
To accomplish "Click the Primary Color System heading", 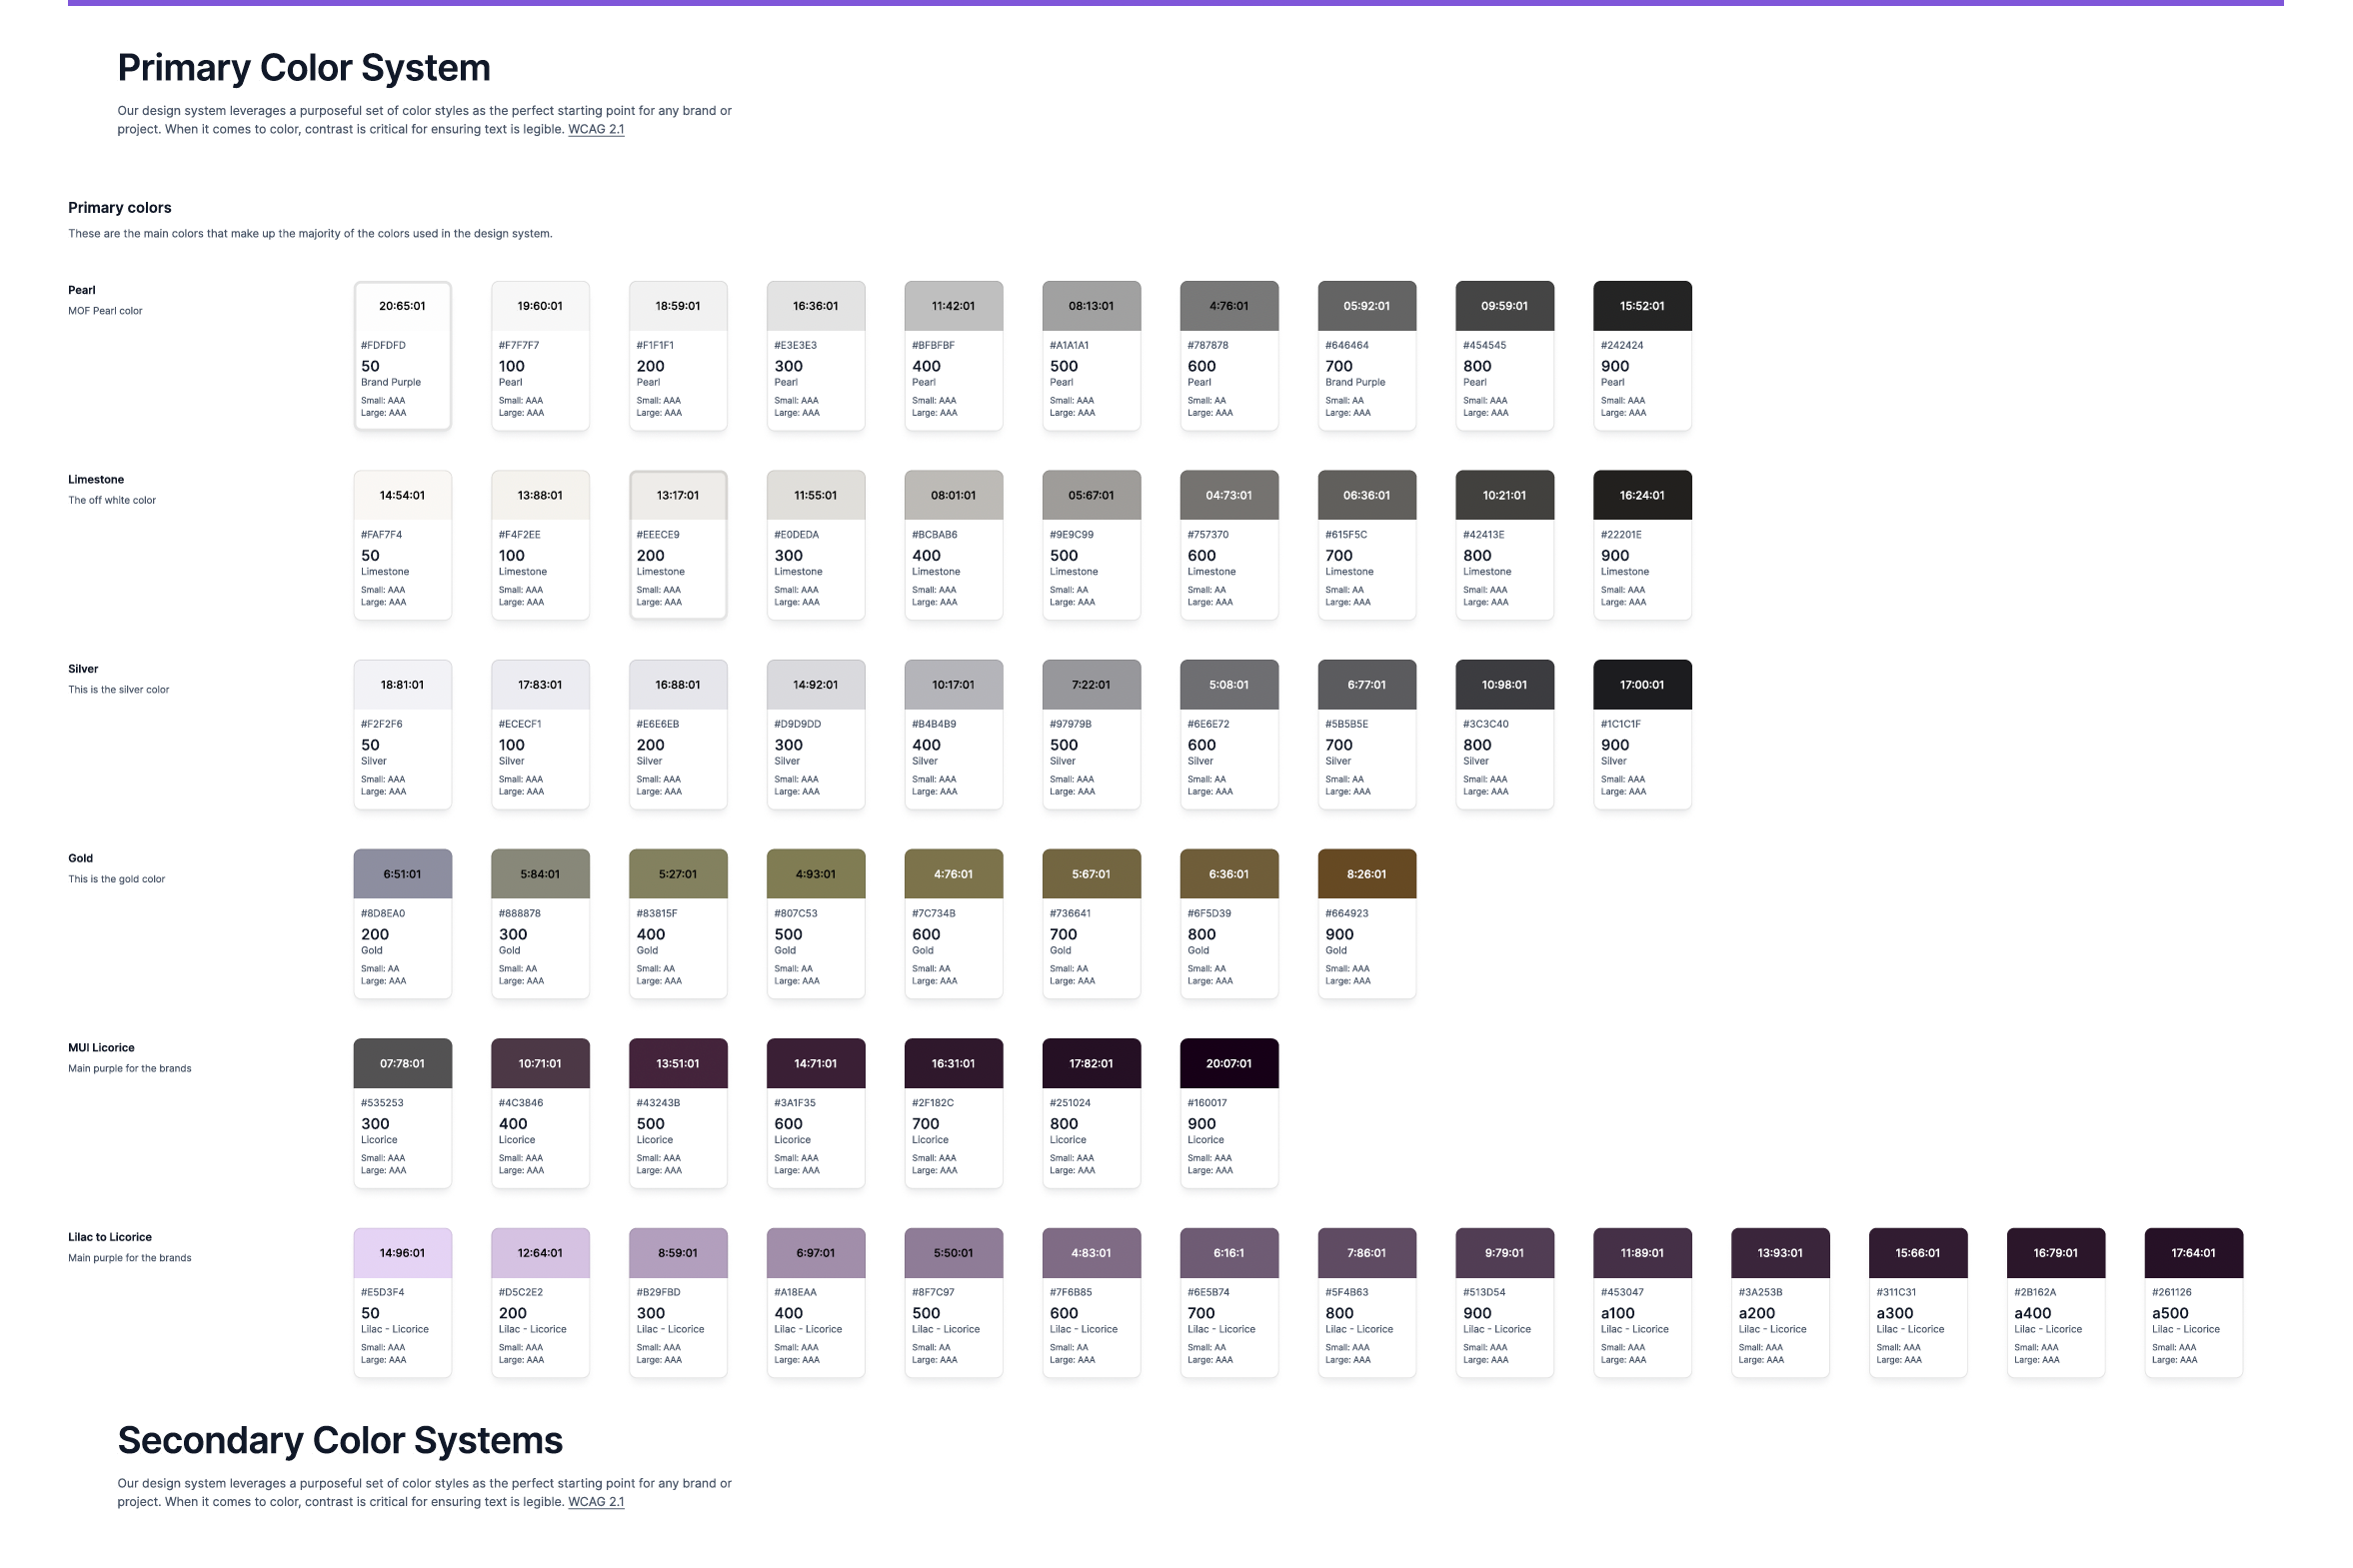I will tap(304, 68).
